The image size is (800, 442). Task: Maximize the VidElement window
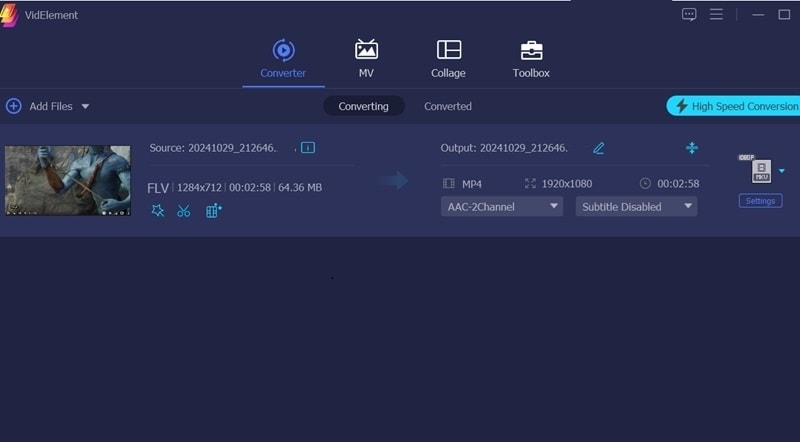click(x=784, y=15)
